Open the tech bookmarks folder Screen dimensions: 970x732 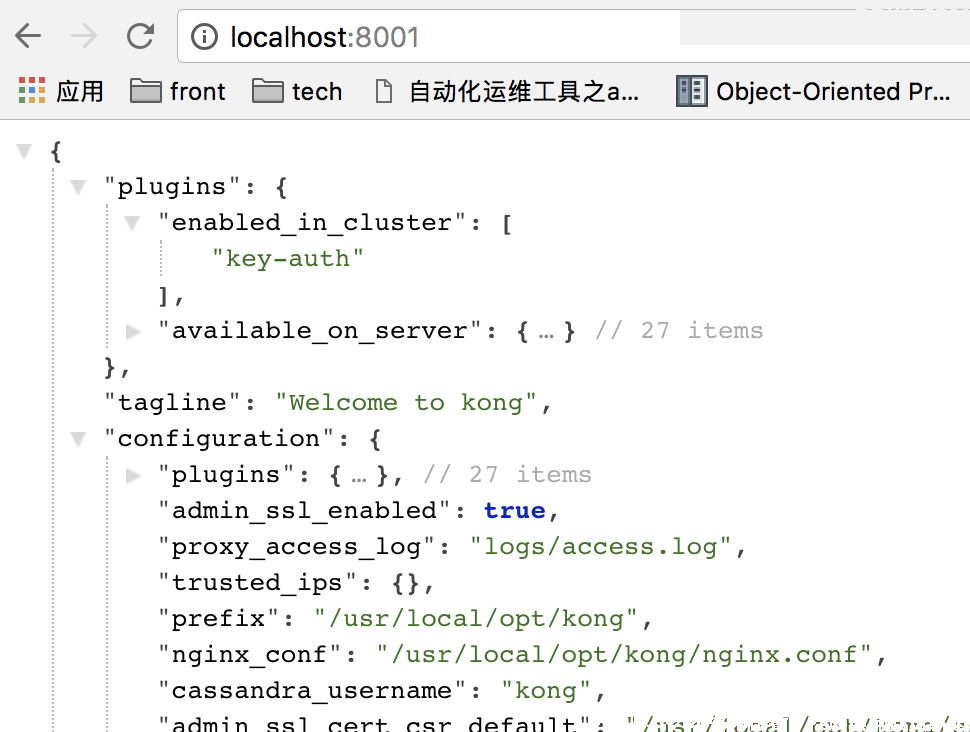298,91
